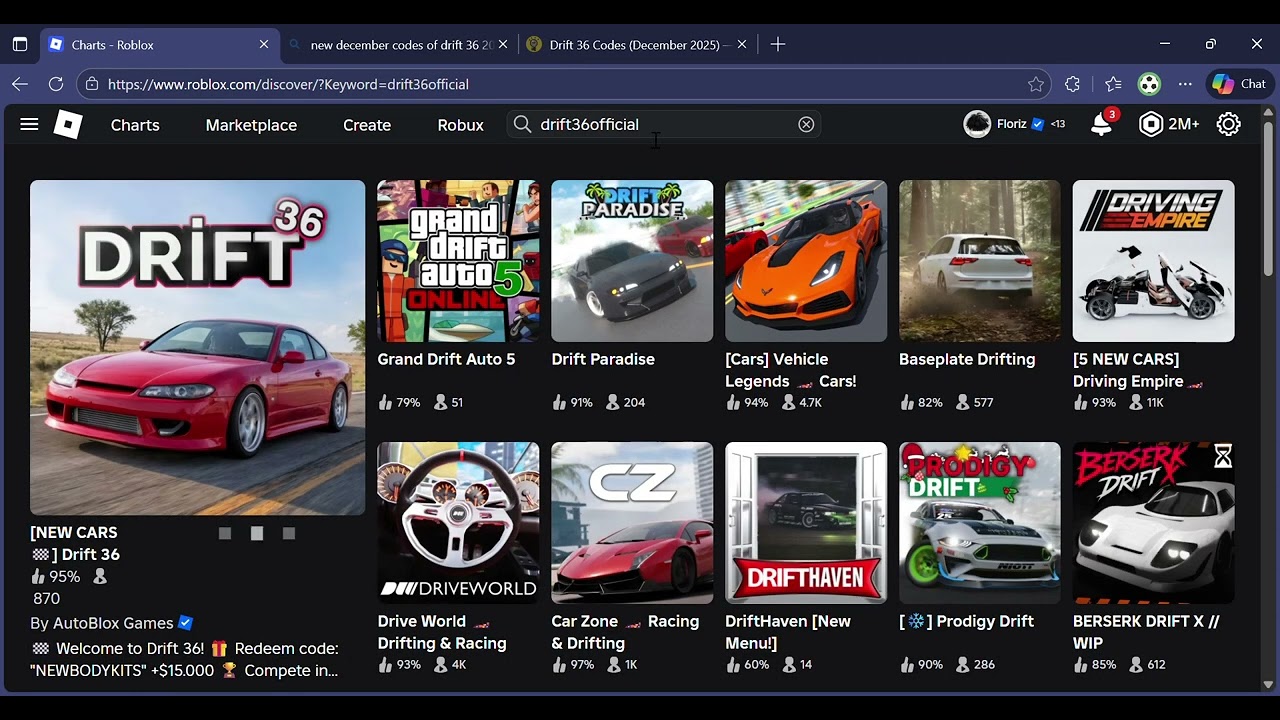This screenshot has height=720, width=1280.
Task: Open a new browser tab
Action: [x=778, y=44]
